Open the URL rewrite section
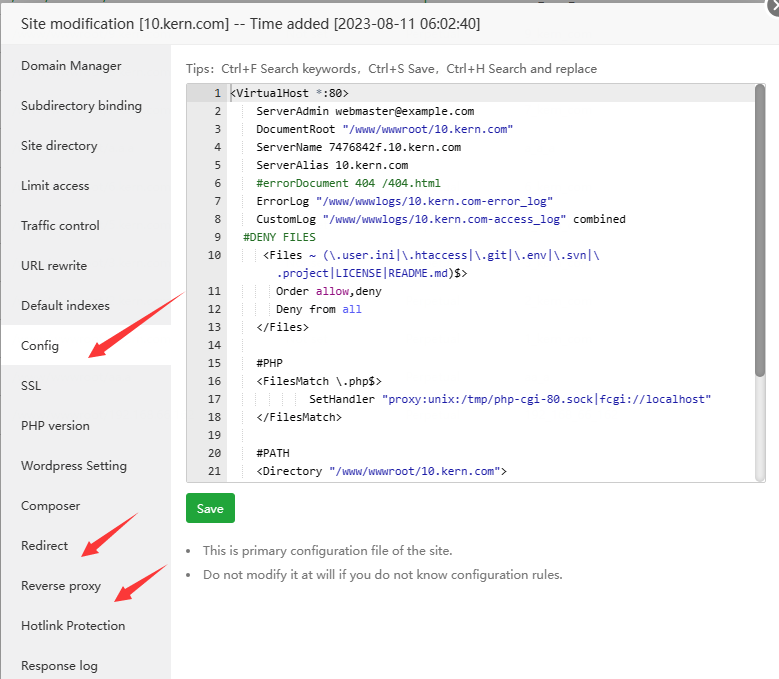This screenshot has width=779, height=679. [54, 266]
